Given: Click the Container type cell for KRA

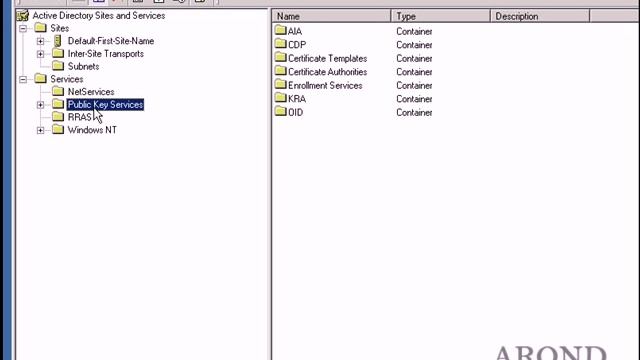Looking at the screenshot, I should (x=414, y=99).
